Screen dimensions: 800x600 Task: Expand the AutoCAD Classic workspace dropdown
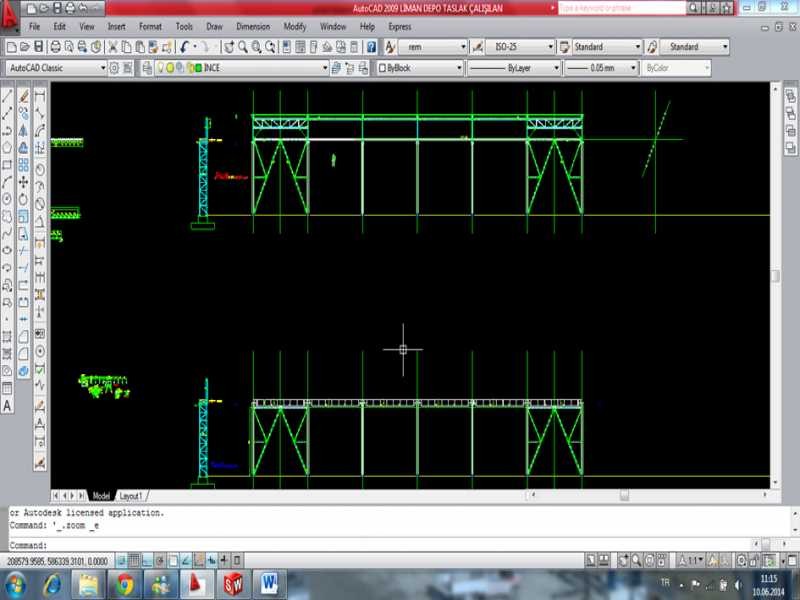(x=101, y=68)
